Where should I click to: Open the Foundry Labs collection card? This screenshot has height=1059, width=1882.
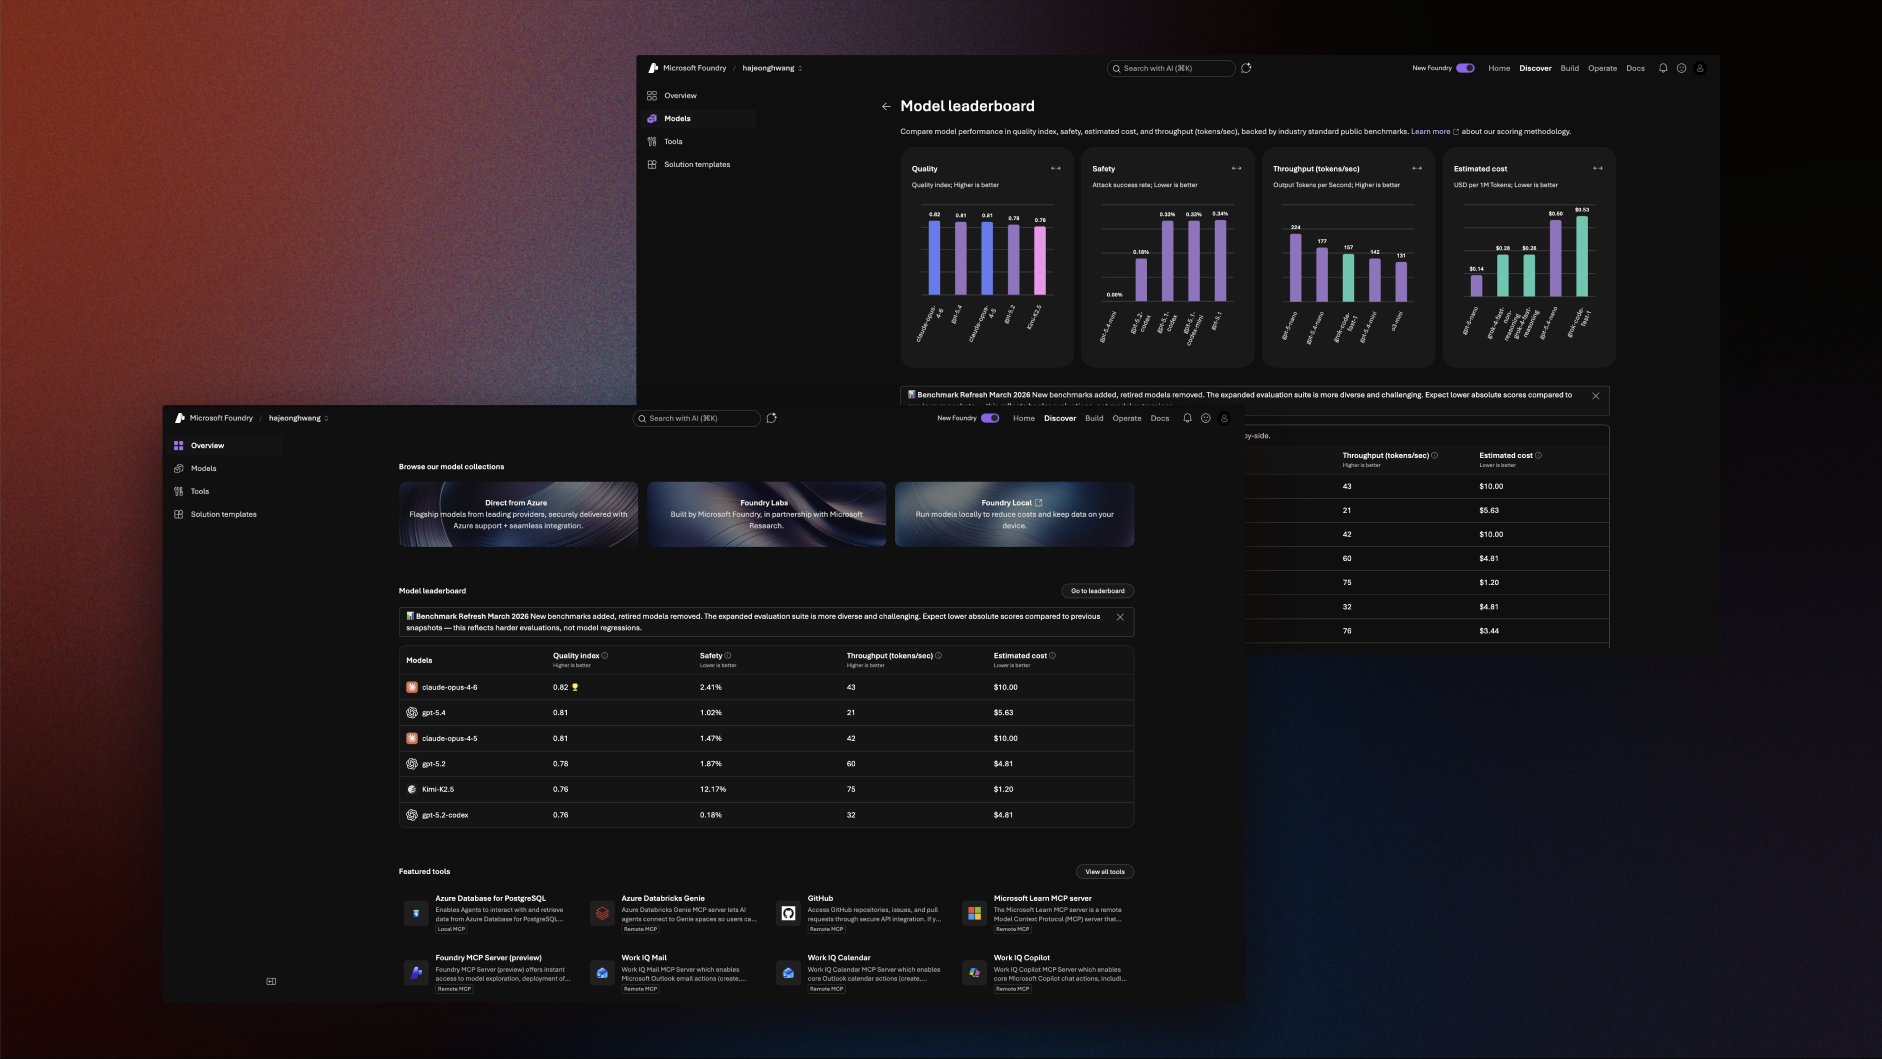pos(766,514)
